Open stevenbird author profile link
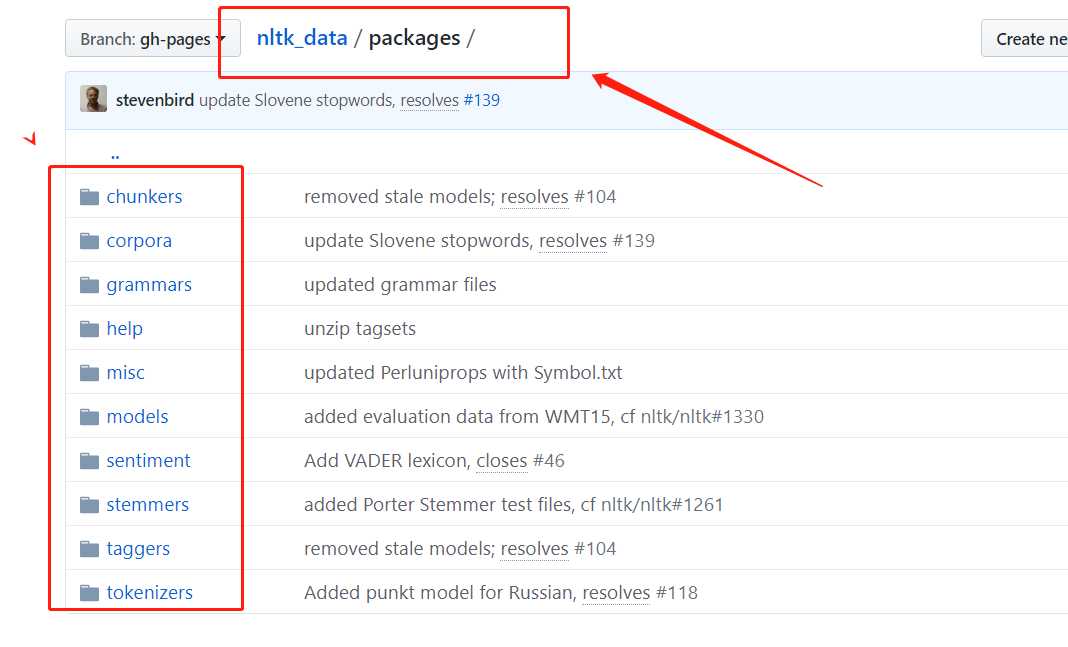 tap(155, 100)
